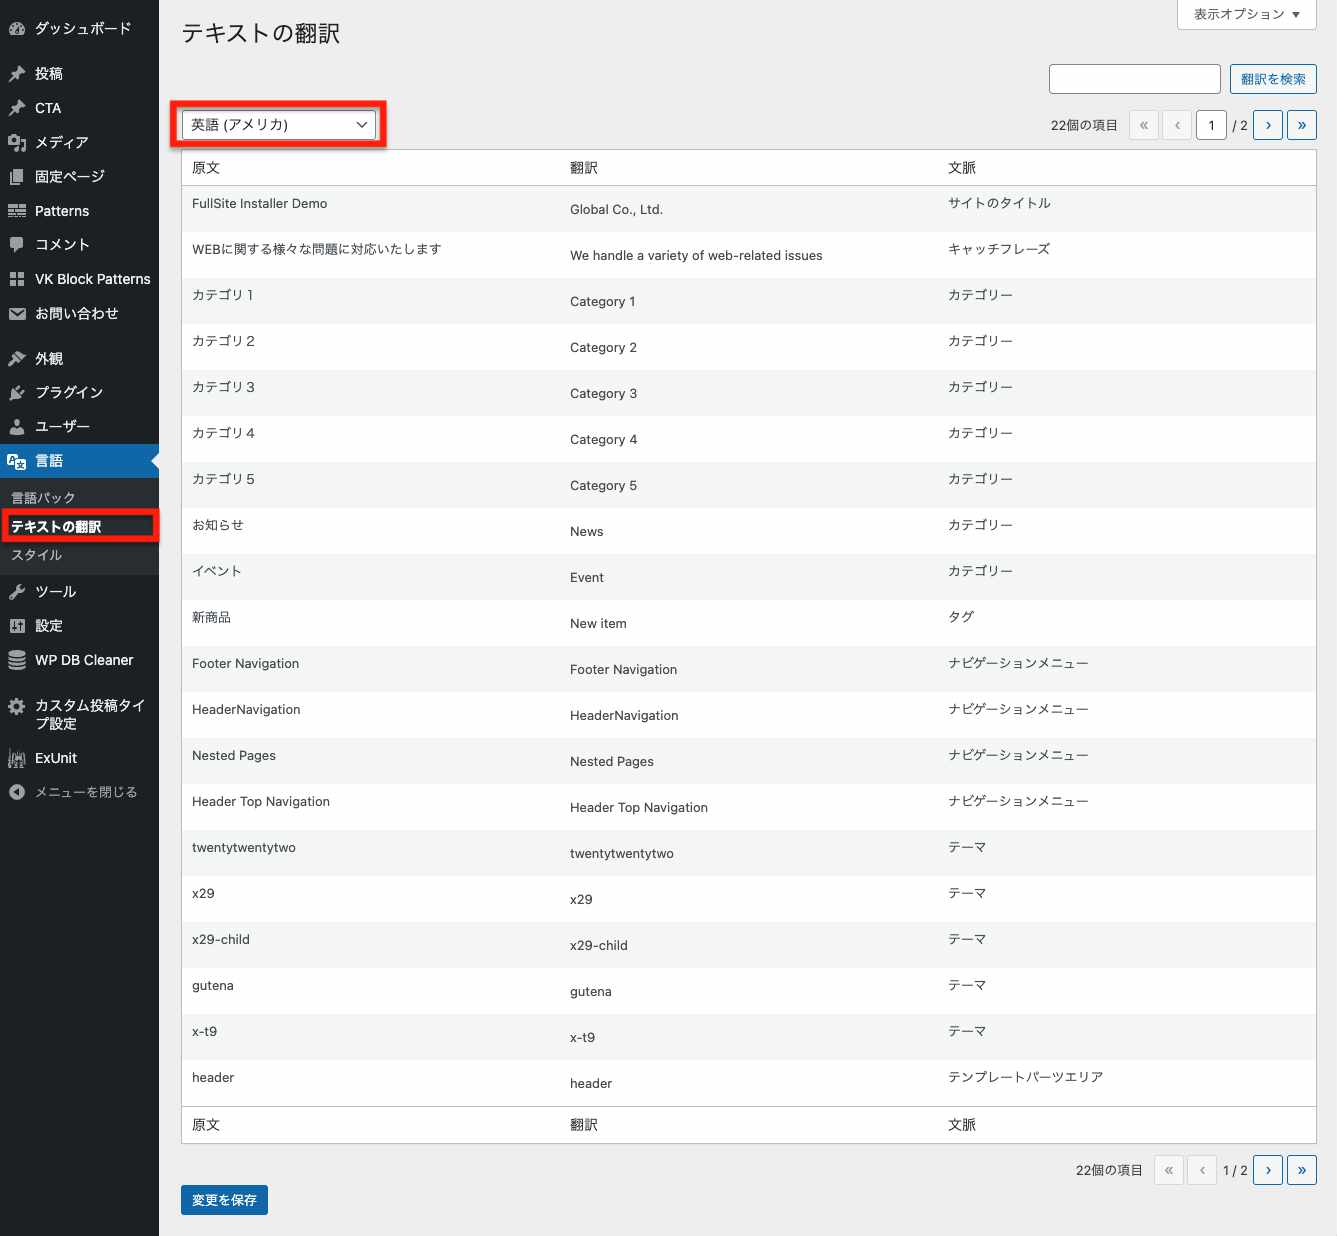Go to next page using top pagination arrow
1337x1236 pixels.
pos(1268,125)
